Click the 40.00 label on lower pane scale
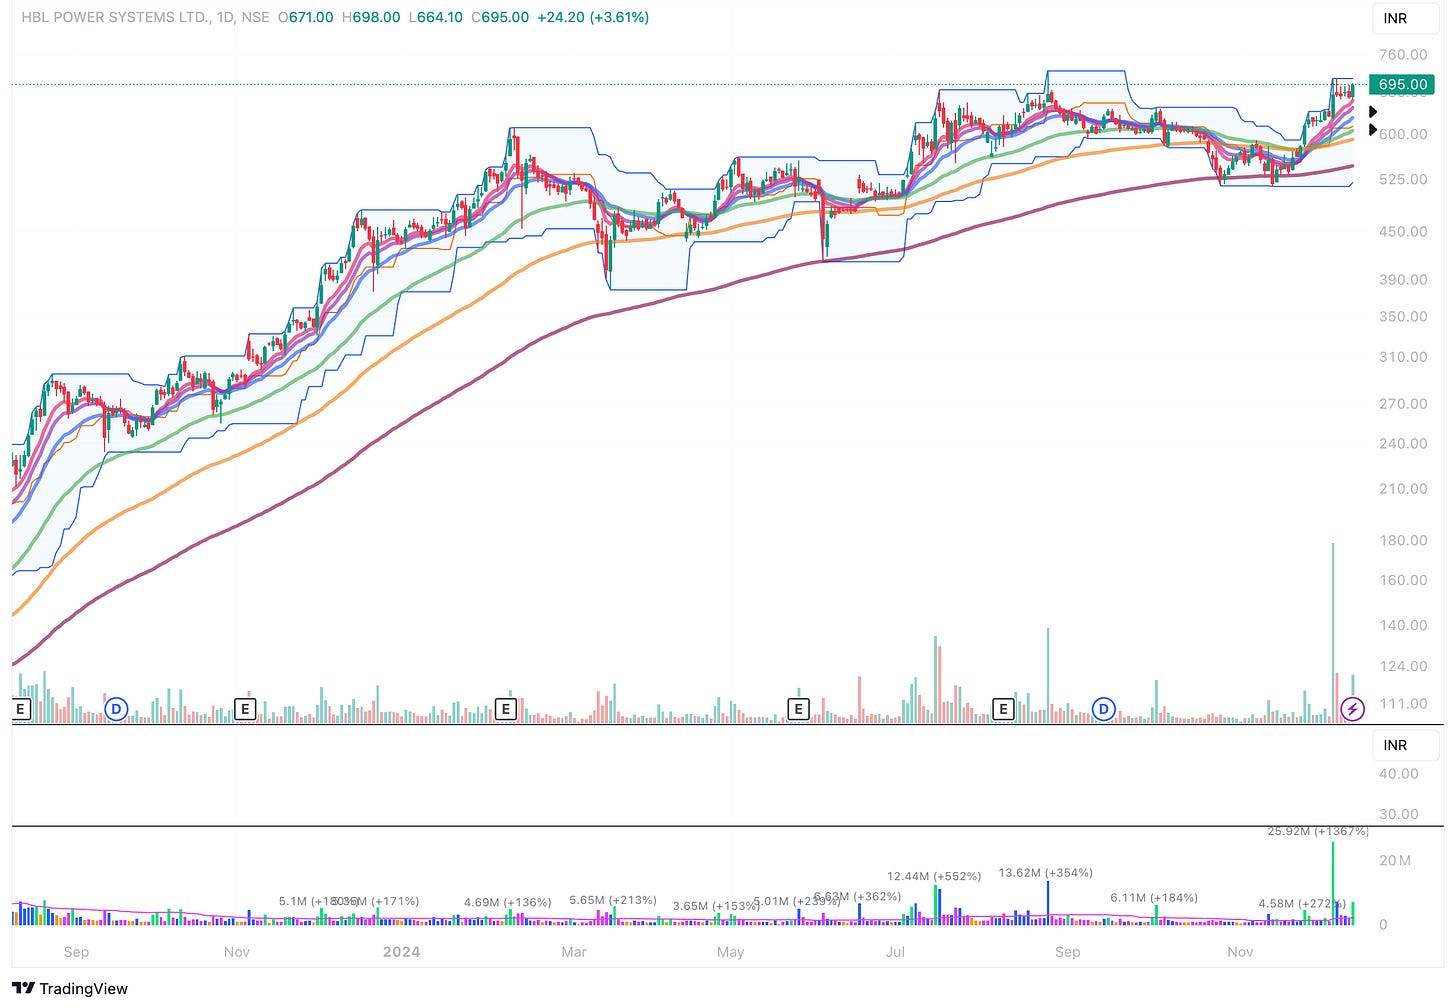 point(1398,773)
